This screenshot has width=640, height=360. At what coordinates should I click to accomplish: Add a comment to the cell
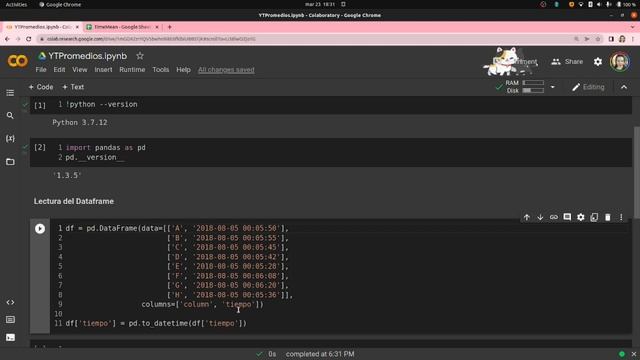coord(567,218)
